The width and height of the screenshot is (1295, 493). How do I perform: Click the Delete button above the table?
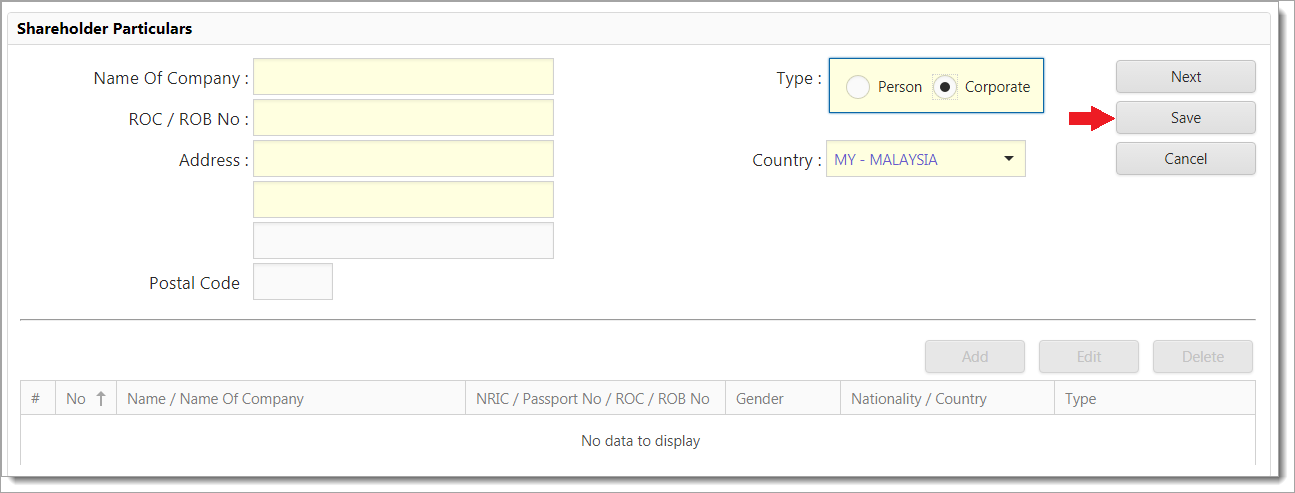(1202, 357)
